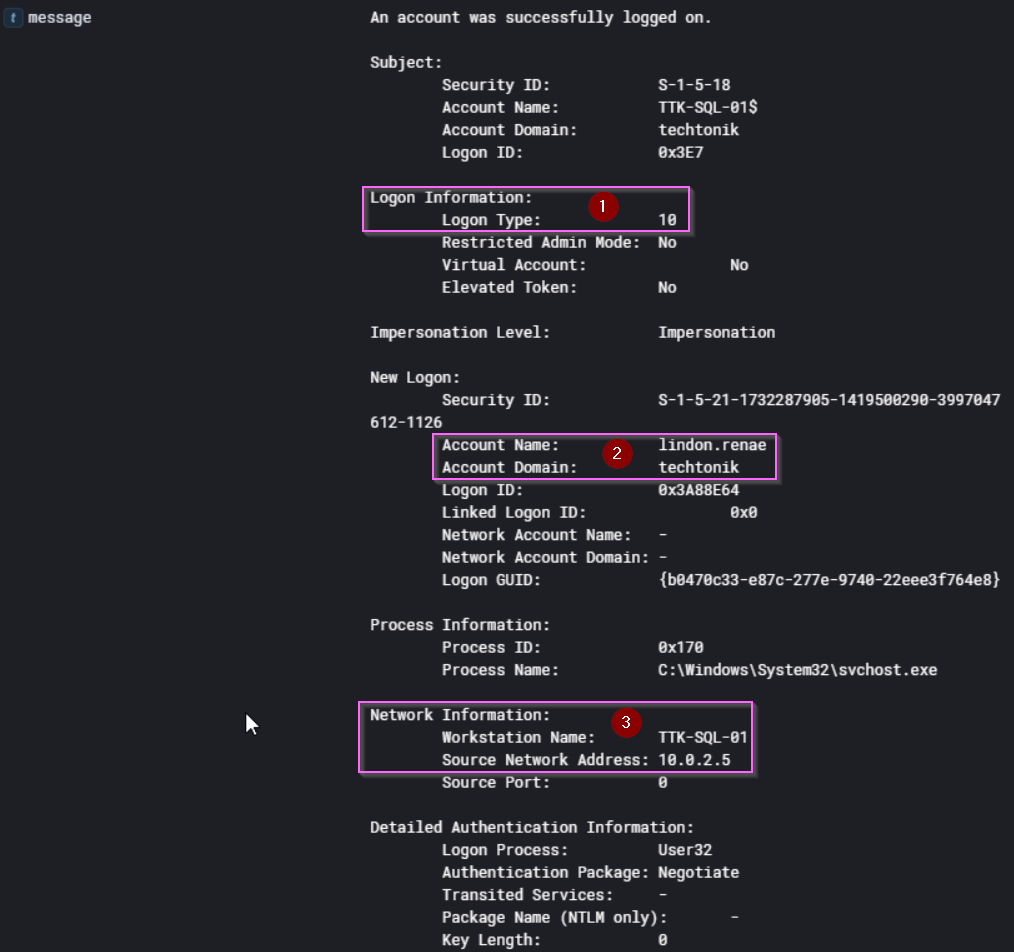
Task: Click the Source Network Address 10.0.2.5
Action: coord(694,760)
